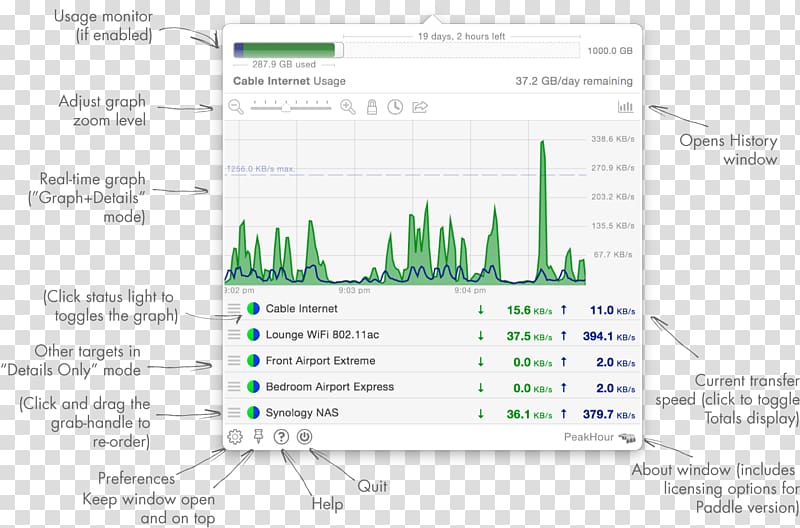Click the clock icon in graph toolbar
This screenshot has height=528, width=800.
click(395, 106)
